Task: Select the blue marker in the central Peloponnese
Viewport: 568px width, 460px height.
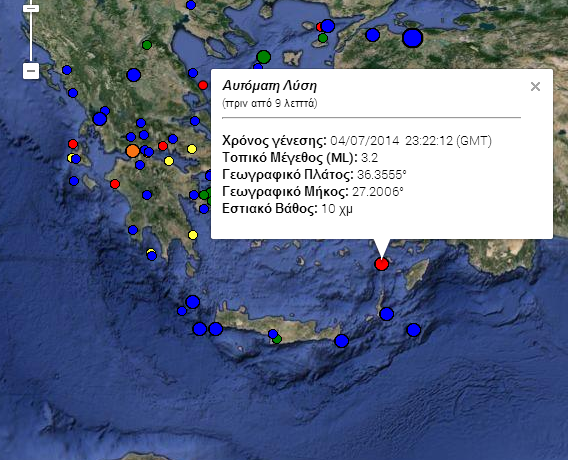Action: pyautogui.click(x=147, y=195)
